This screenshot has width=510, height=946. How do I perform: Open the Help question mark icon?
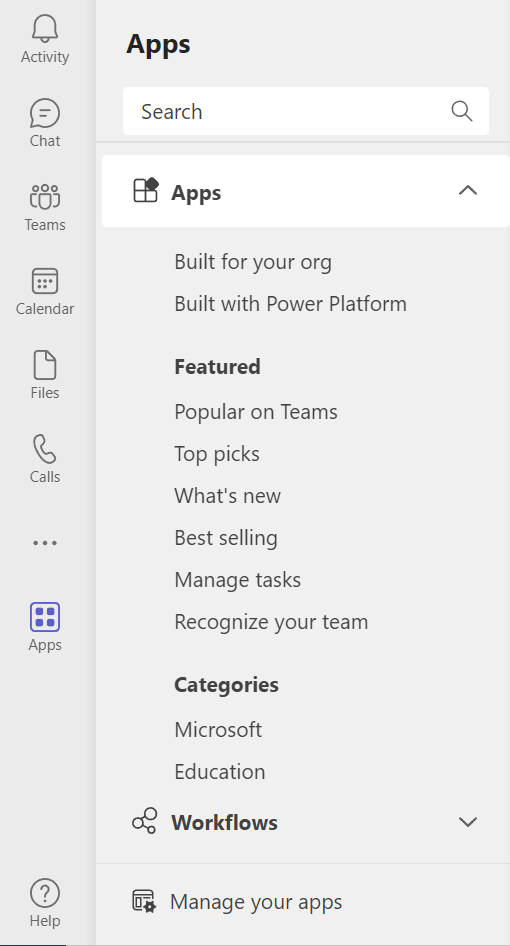[x=45, y=894]
